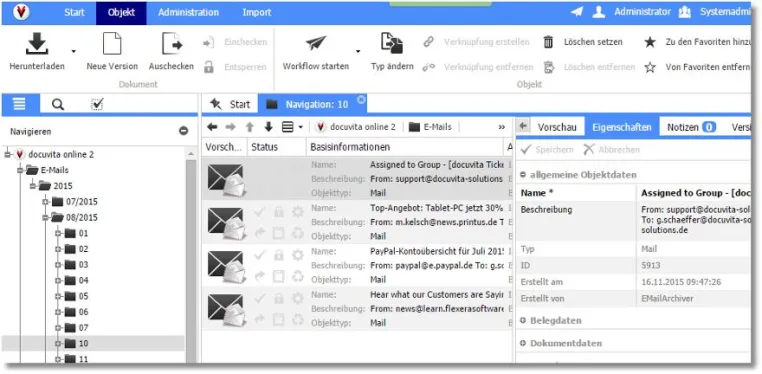Screen dimensions: 762x374
Task: Click the docuvita logo in the header
Action: (21, 12)
